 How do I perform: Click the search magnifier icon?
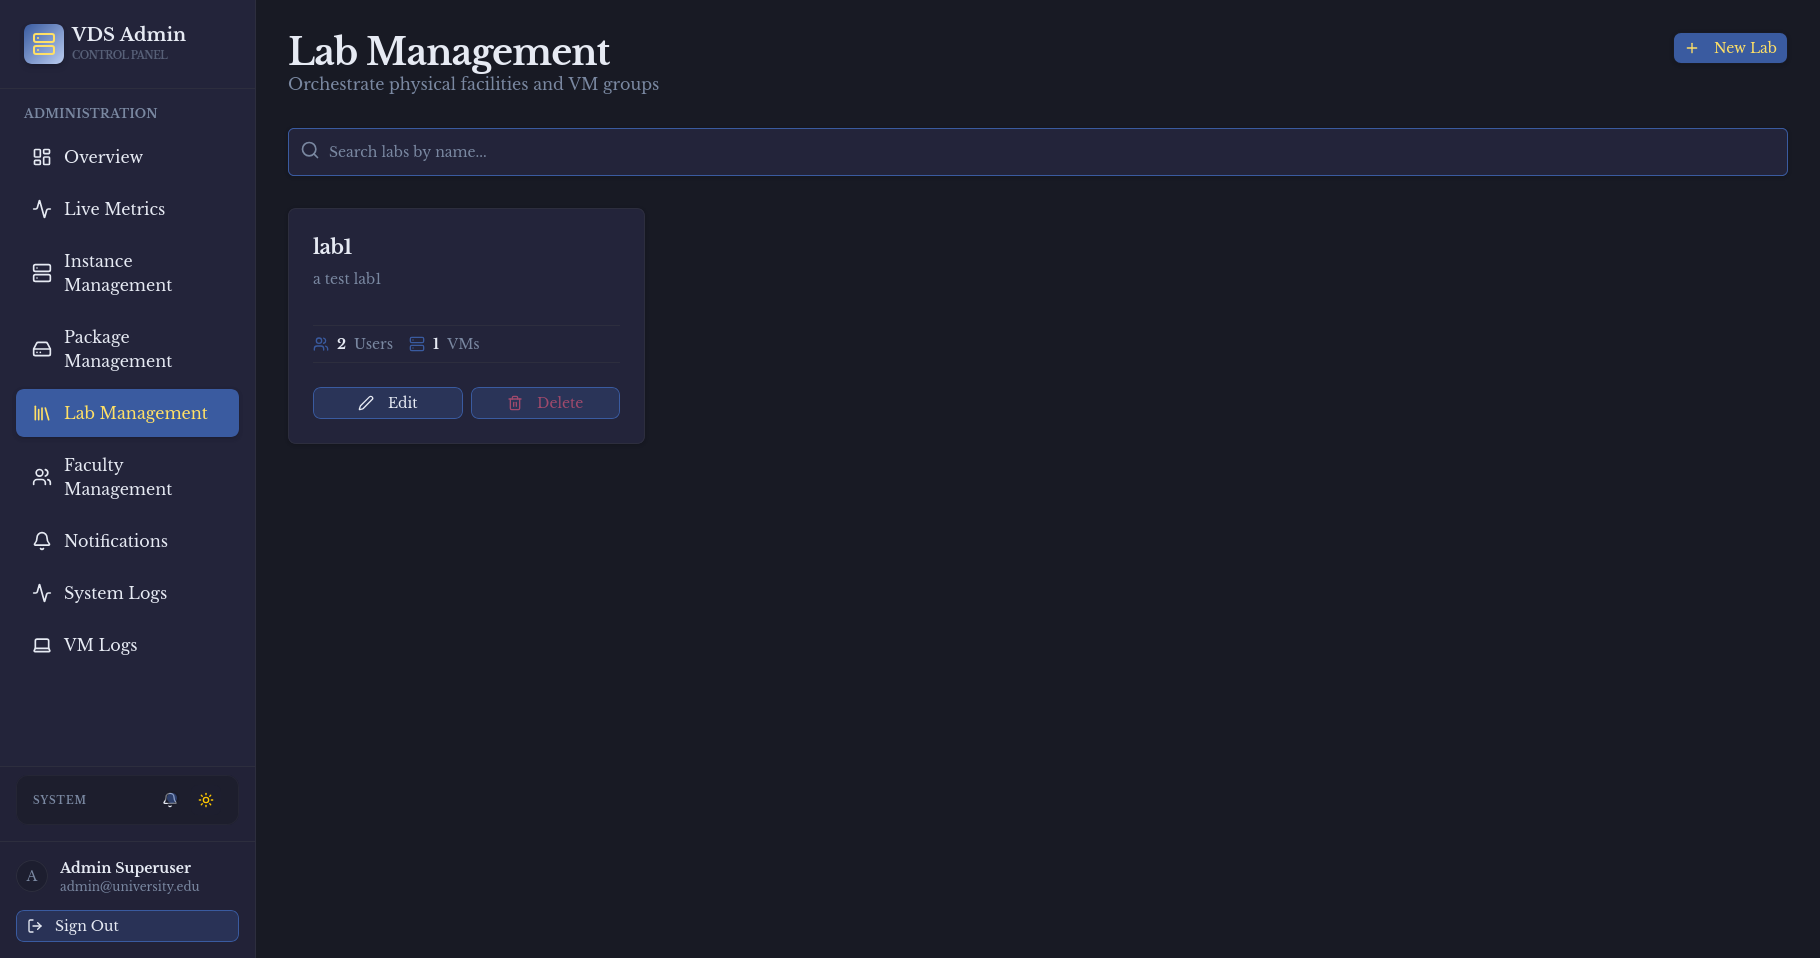click(310, 151)
